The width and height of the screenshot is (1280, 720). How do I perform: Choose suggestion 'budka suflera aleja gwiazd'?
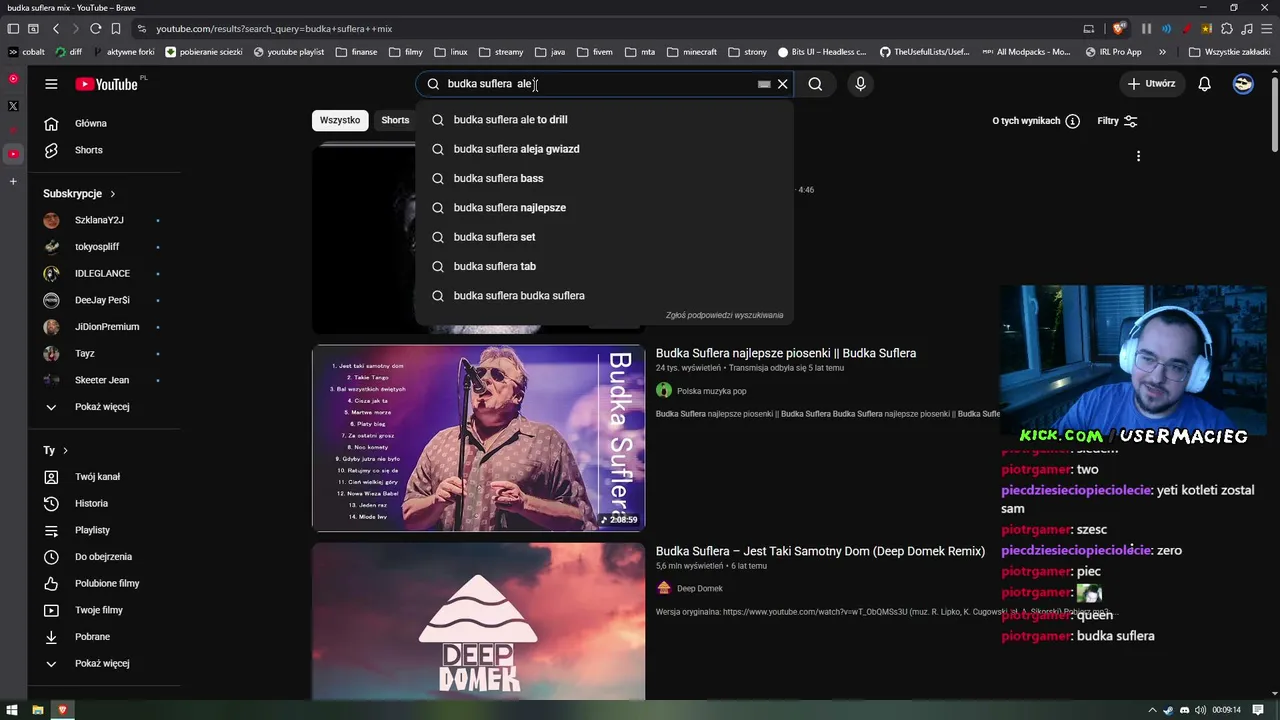[604, 149]
